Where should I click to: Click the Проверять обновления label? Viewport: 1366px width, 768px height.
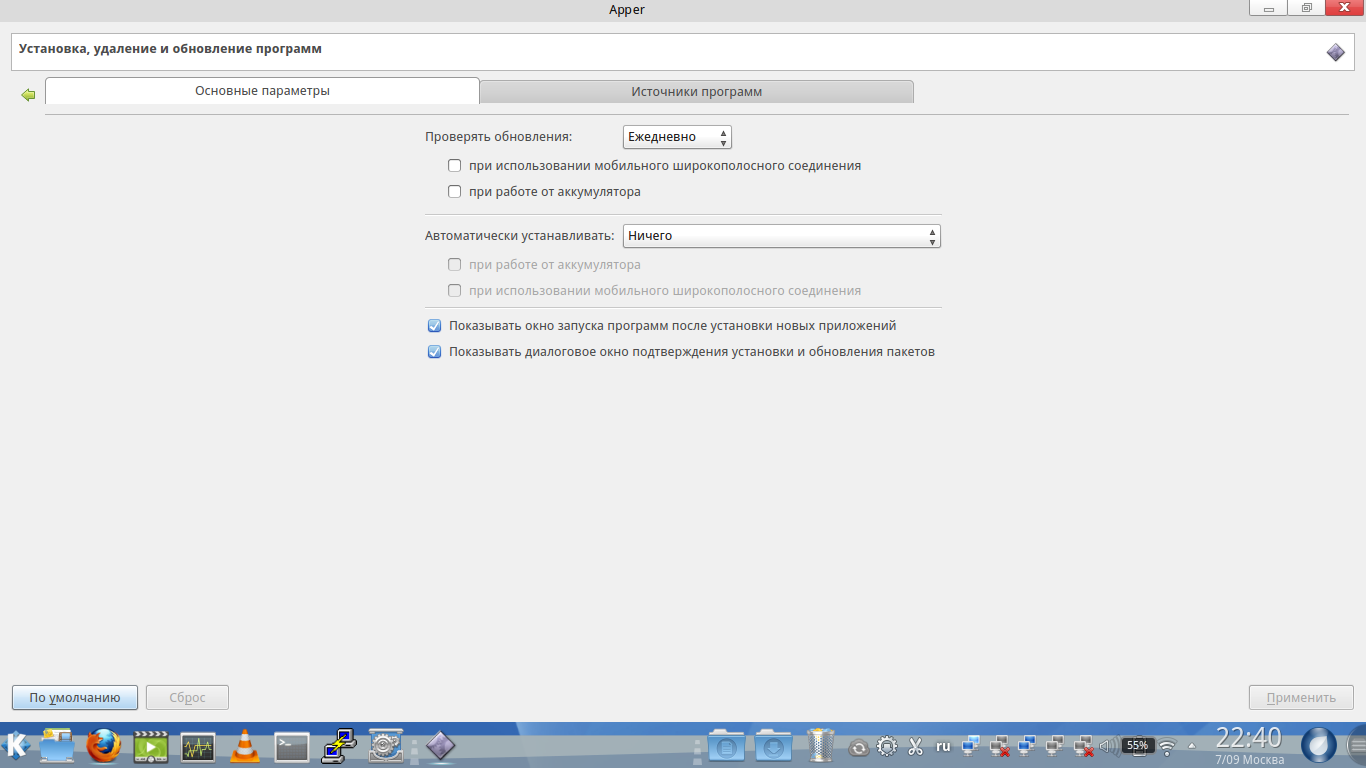[x=499, y=137]
